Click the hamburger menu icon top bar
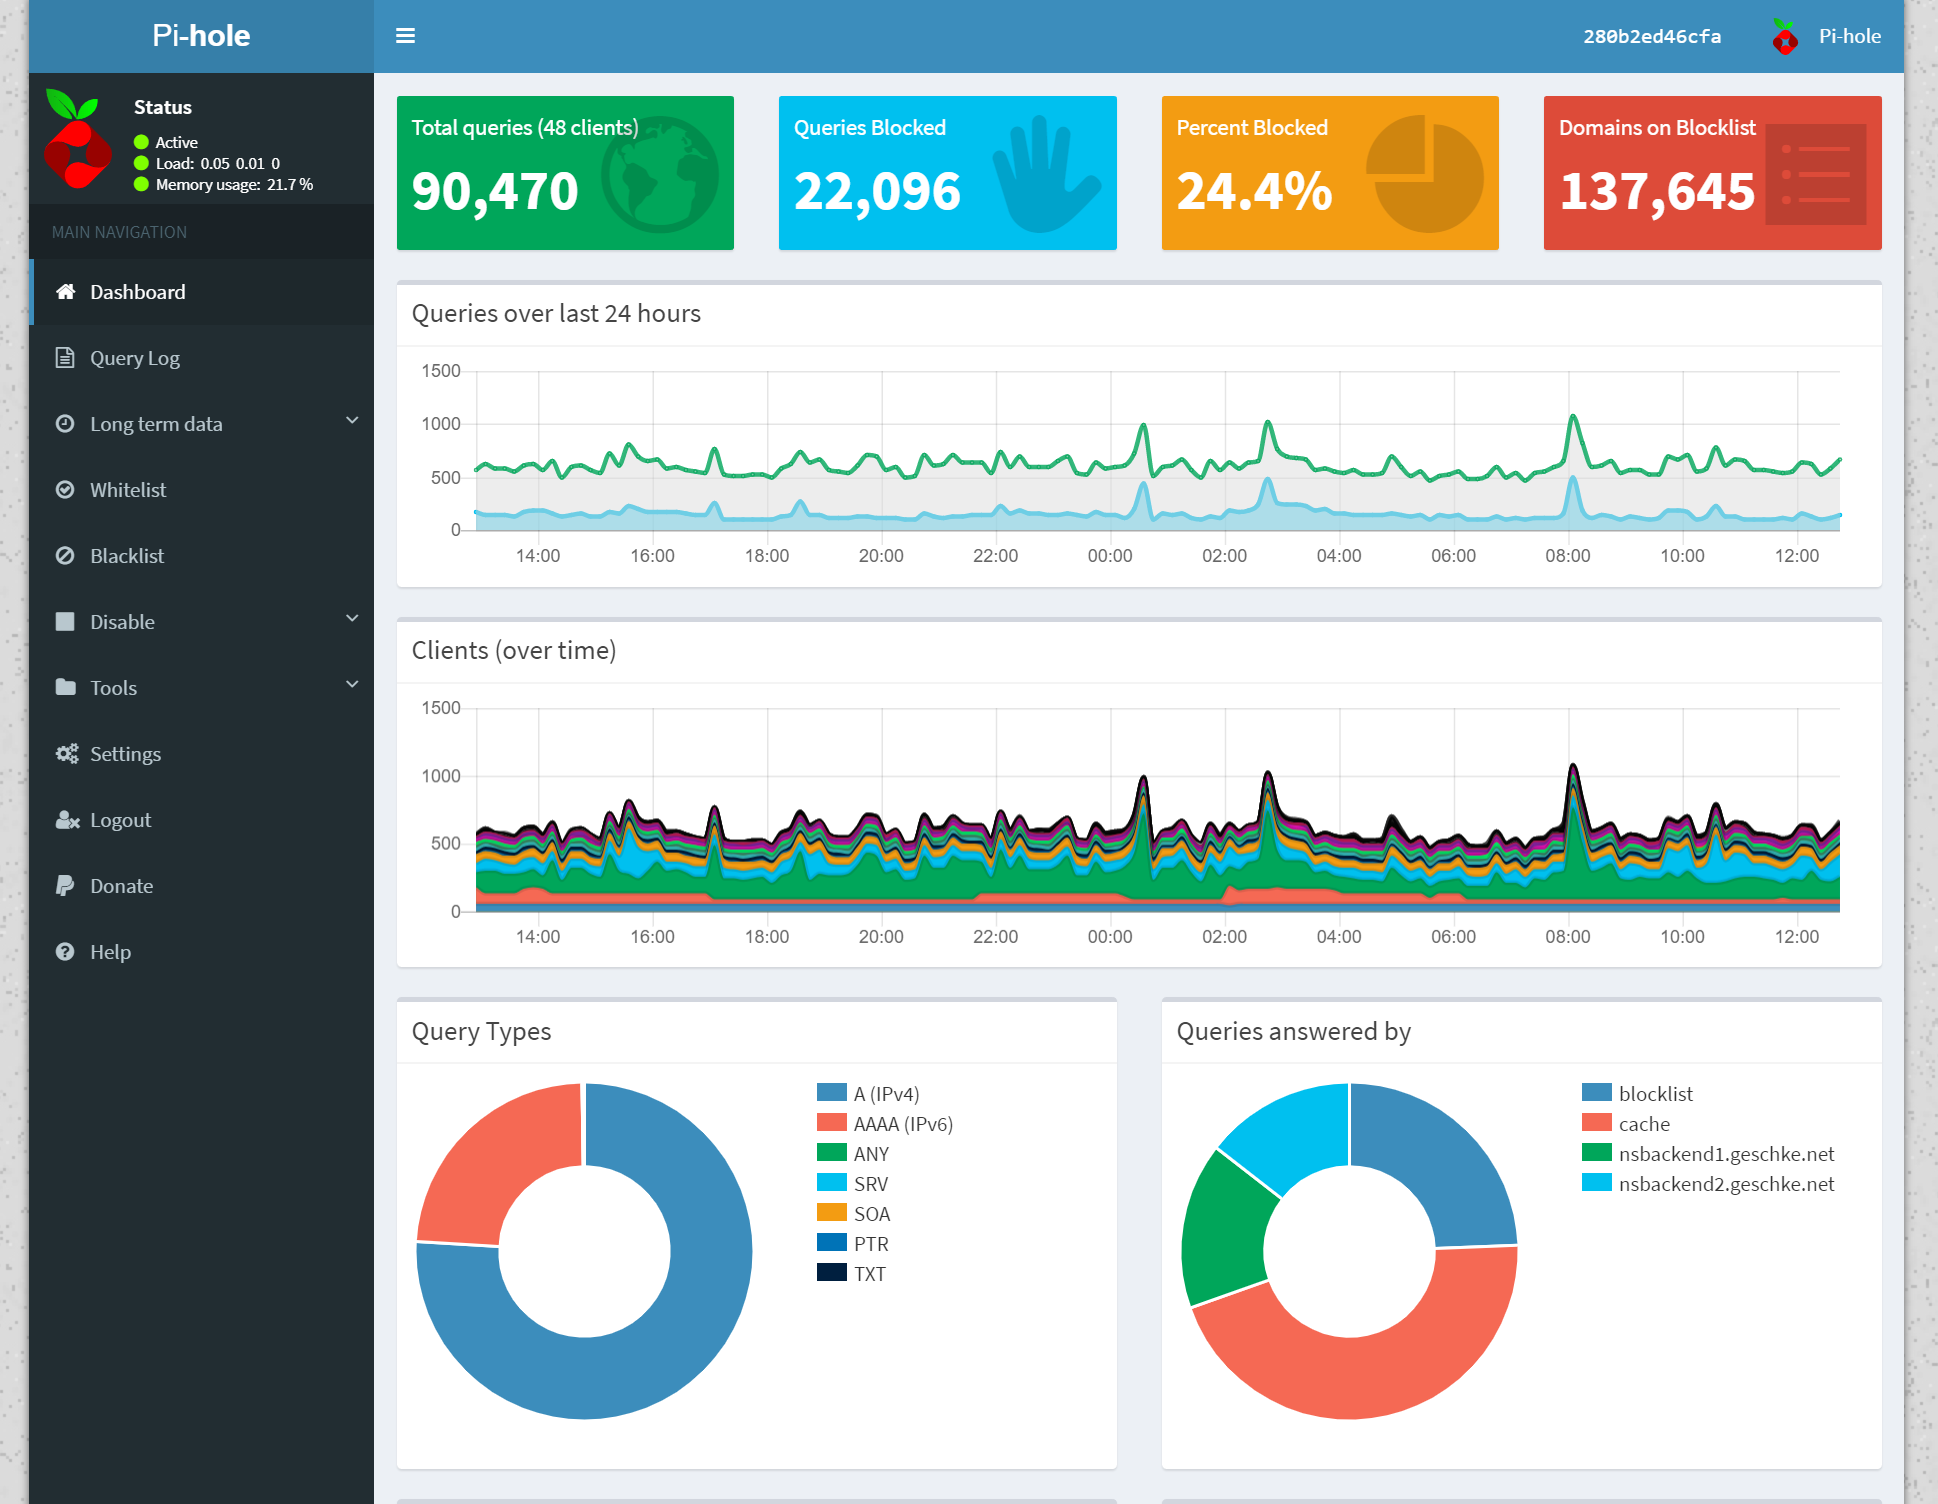Image resolution: width=1938 pixels, height=1504 pixels. point(406,35)
